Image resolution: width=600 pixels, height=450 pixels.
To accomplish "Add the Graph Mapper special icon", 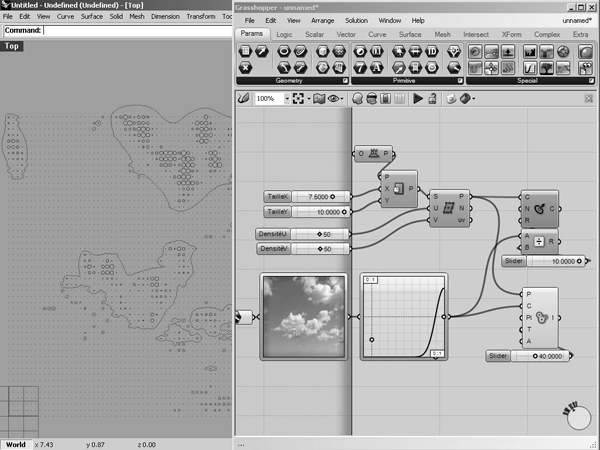I will [x=530, y=68].
